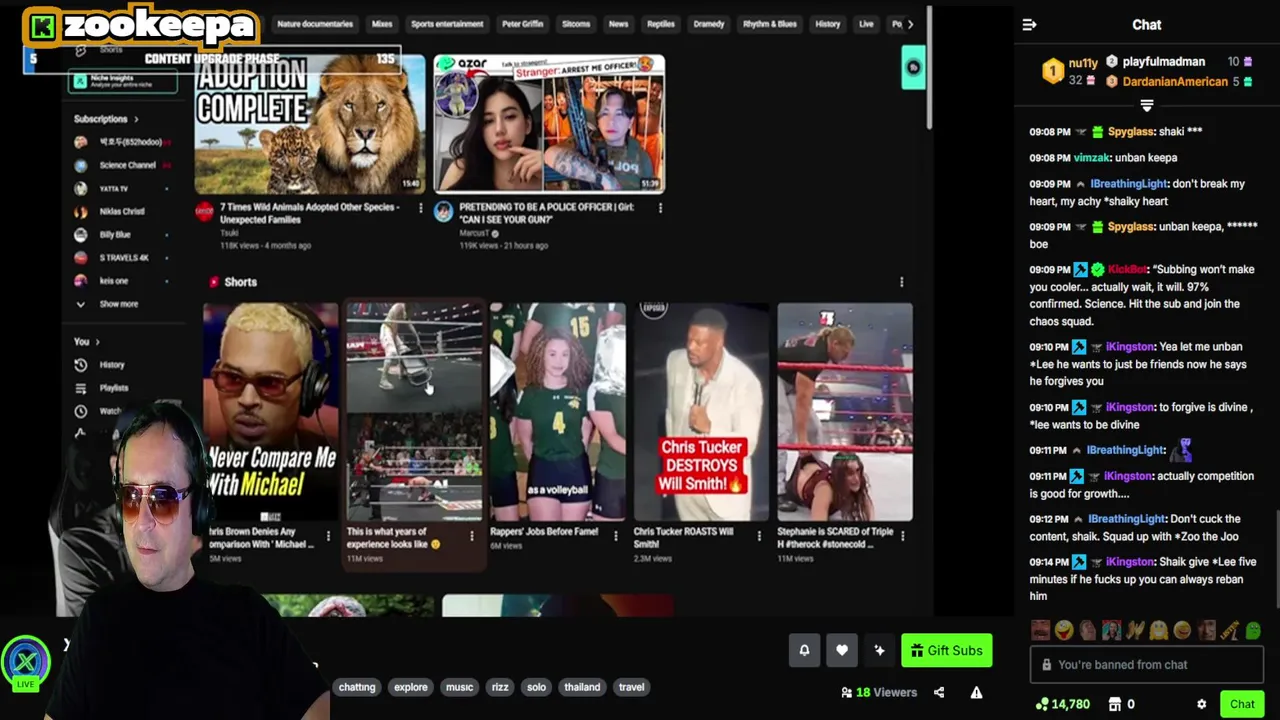Select the chatting stream tag
Image resolution: width=1280 pixels, height=720 pixels.
(x=357, y=687)
